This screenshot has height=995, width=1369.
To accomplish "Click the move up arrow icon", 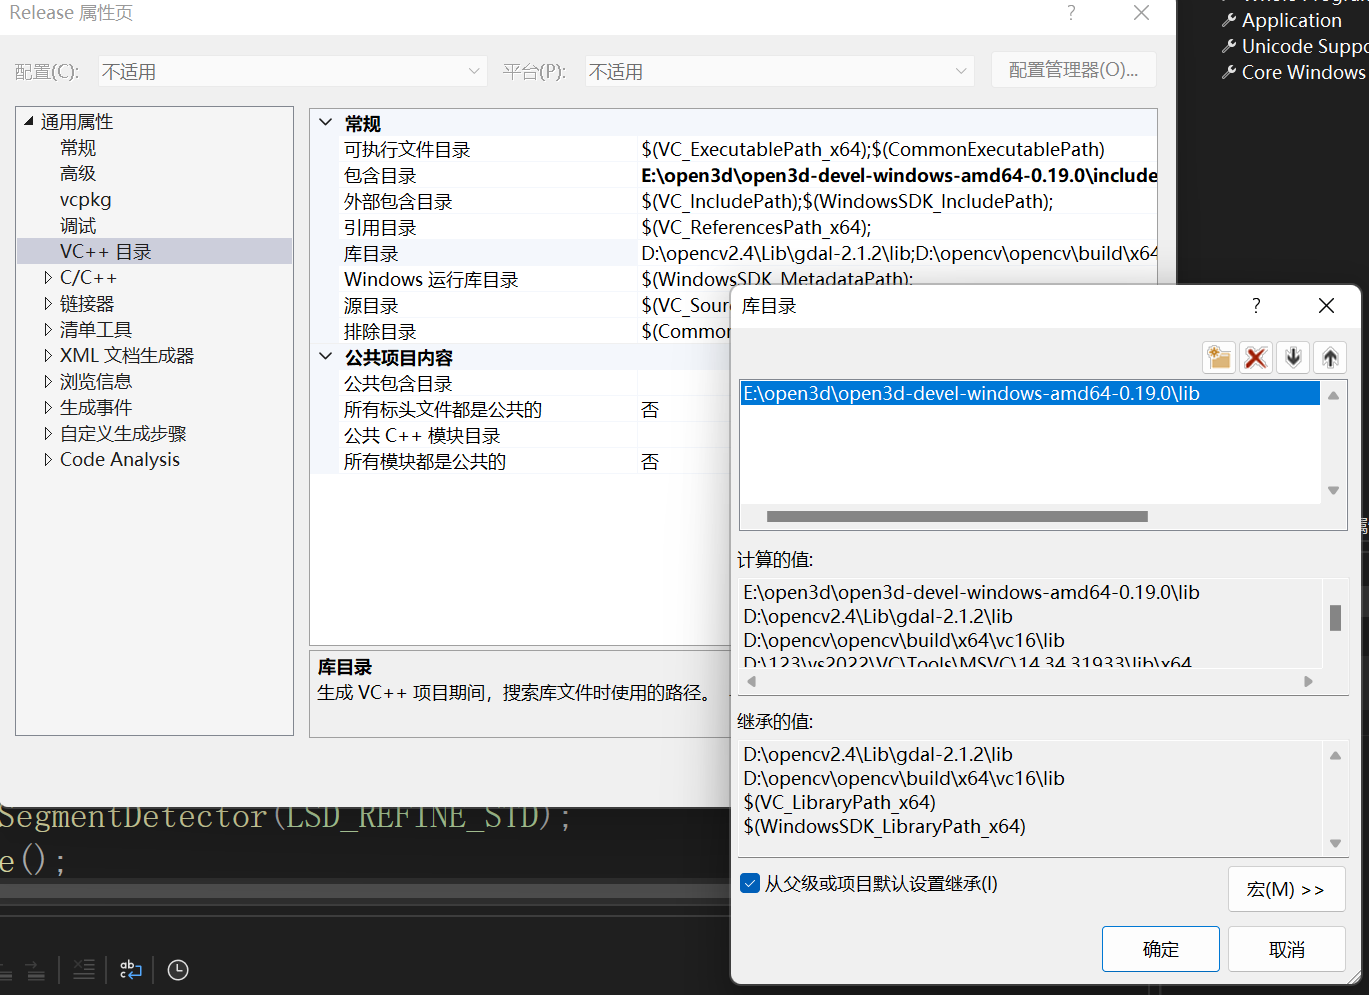I will coord(1330,357).
